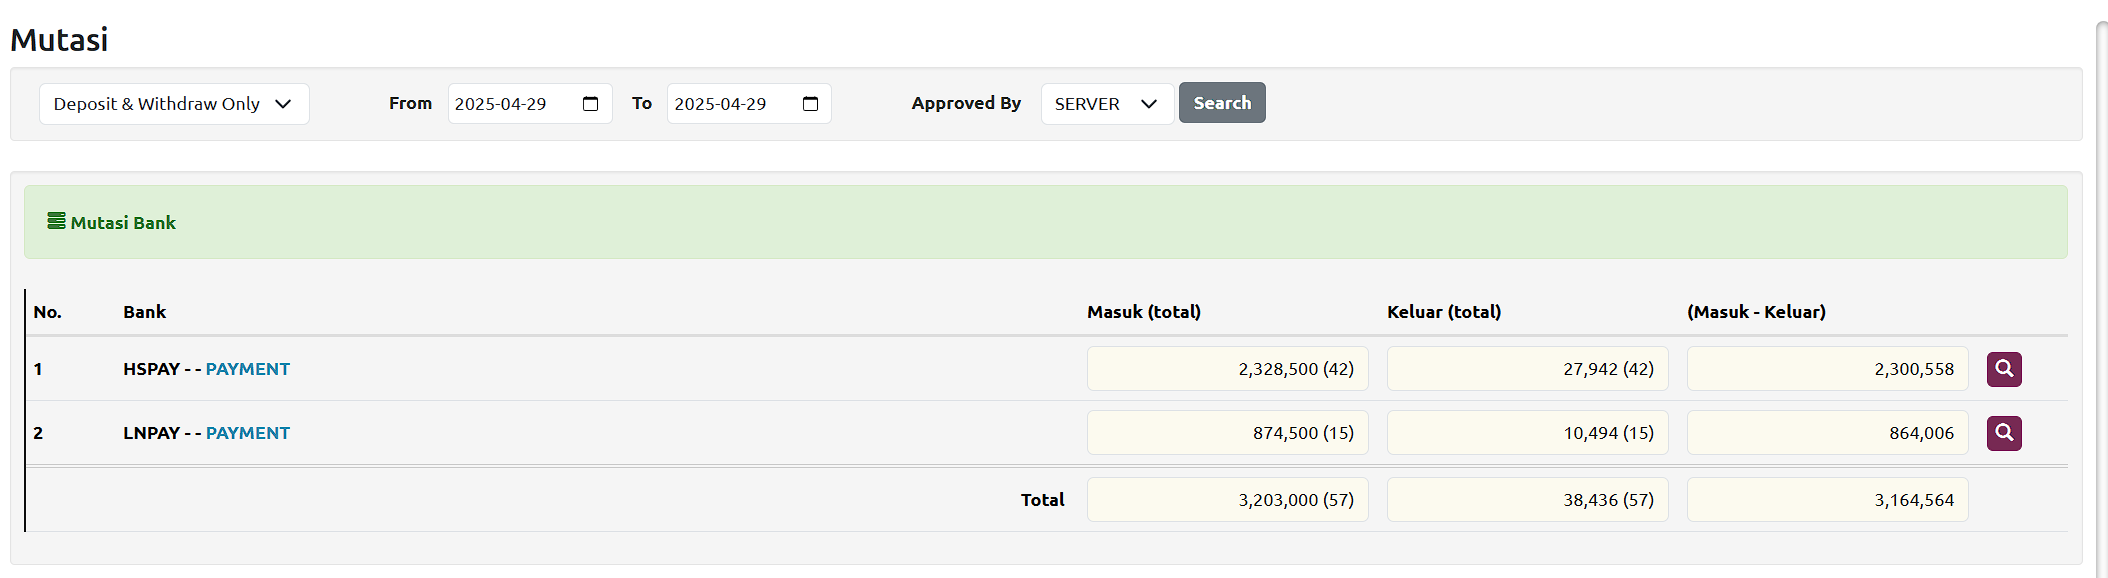Open the LNPAY PAYMENT link
Viewport: 2108px width, 578px height.
click(x=247, y=433)
